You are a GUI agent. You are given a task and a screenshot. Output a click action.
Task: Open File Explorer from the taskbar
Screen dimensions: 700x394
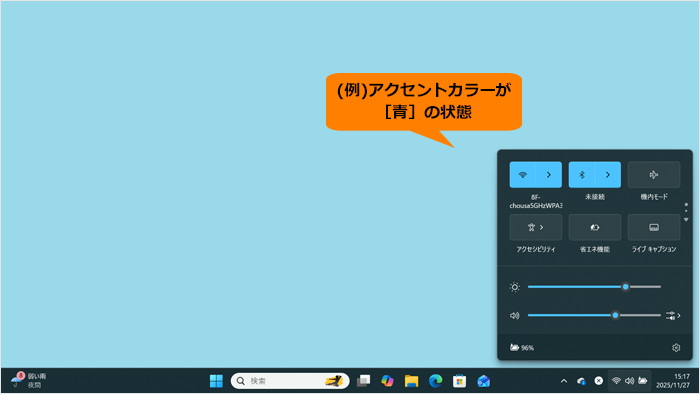point(412,381)
